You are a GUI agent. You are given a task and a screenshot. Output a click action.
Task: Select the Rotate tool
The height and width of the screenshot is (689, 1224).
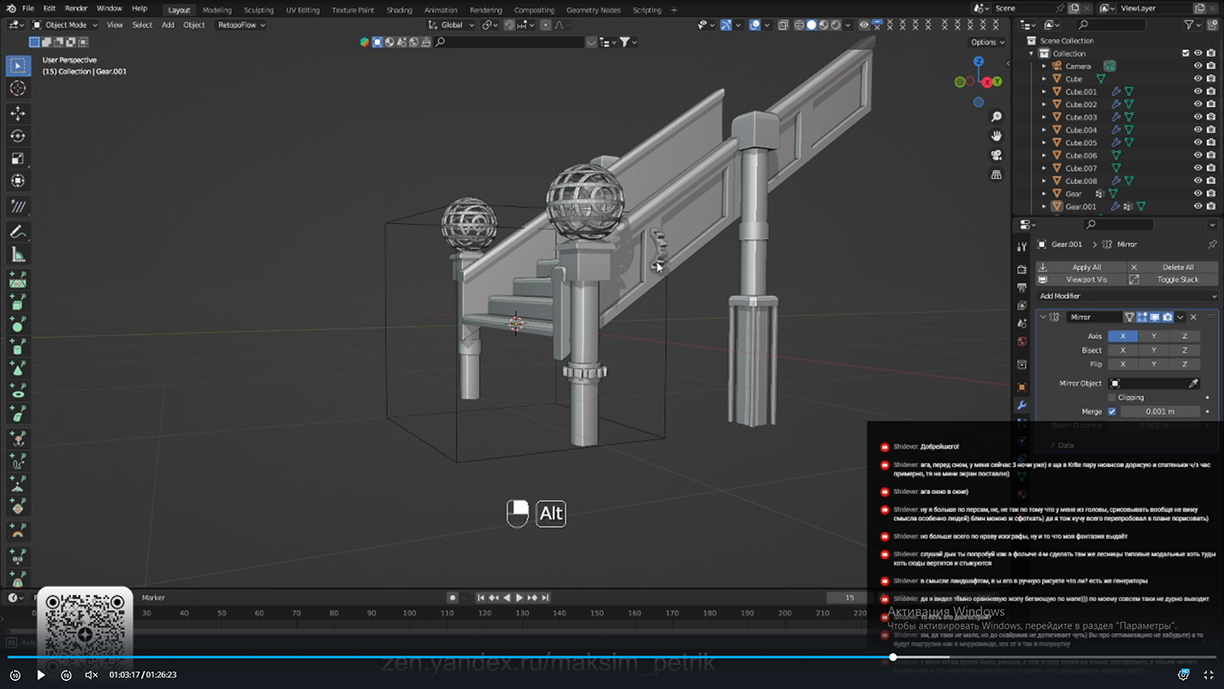[x=17, y=136]
